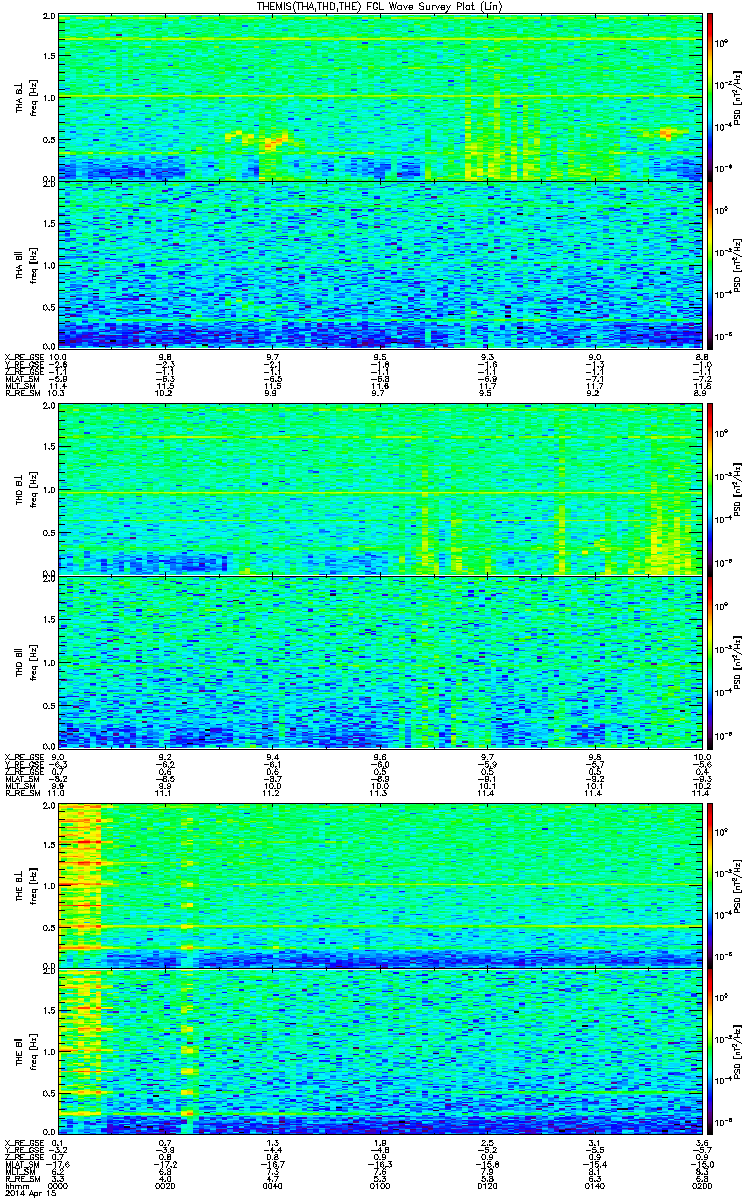Click the color bar beside THE B⊥ panel
The height and width of the screenshot is (1200, 750).
point(711,884)
